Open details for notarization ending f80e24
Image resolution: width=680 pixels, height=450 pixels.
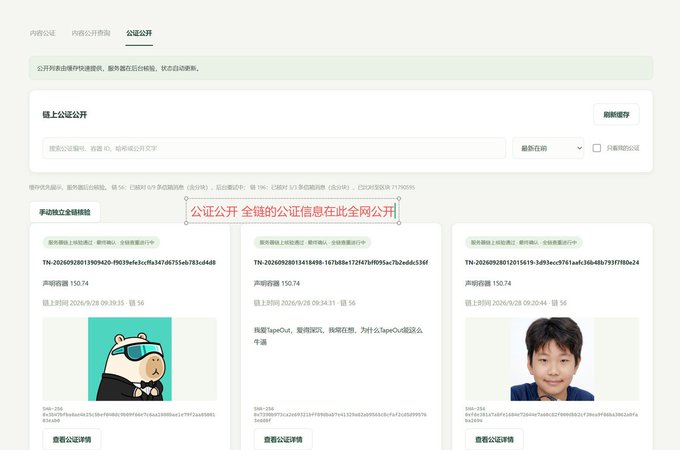pos(494,439)
